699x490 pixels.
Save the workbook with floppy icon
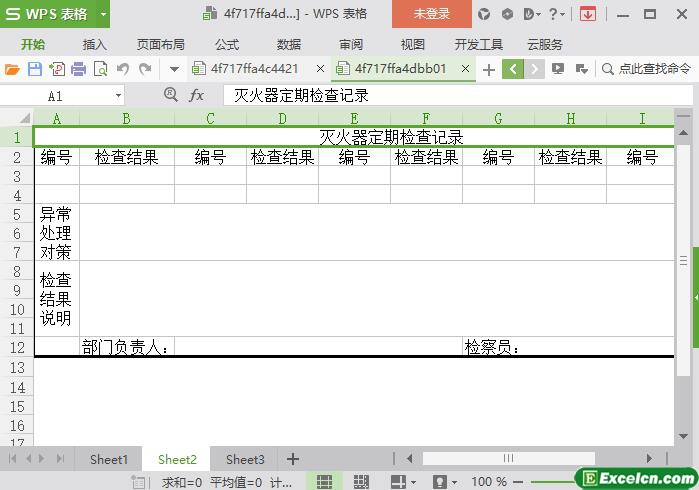pyautogui.click(x=35, y=69)
